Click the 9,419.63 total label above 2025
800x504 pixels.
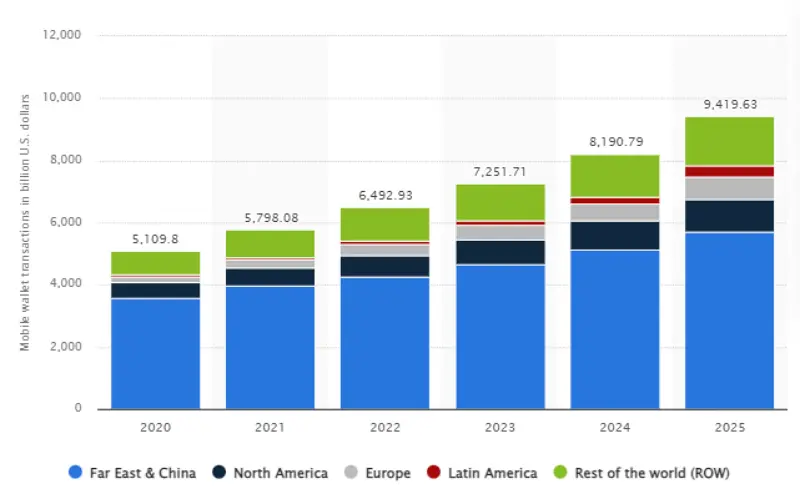click(729, 102)
